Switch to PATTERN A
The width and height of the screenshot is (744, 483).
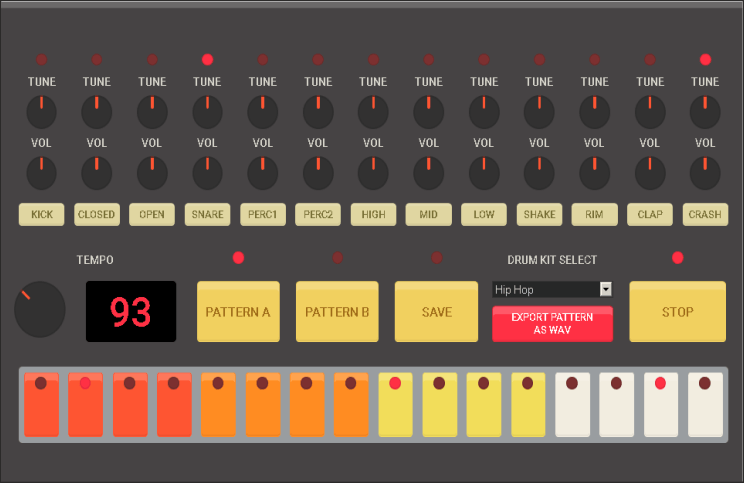[x=238, y=312]
